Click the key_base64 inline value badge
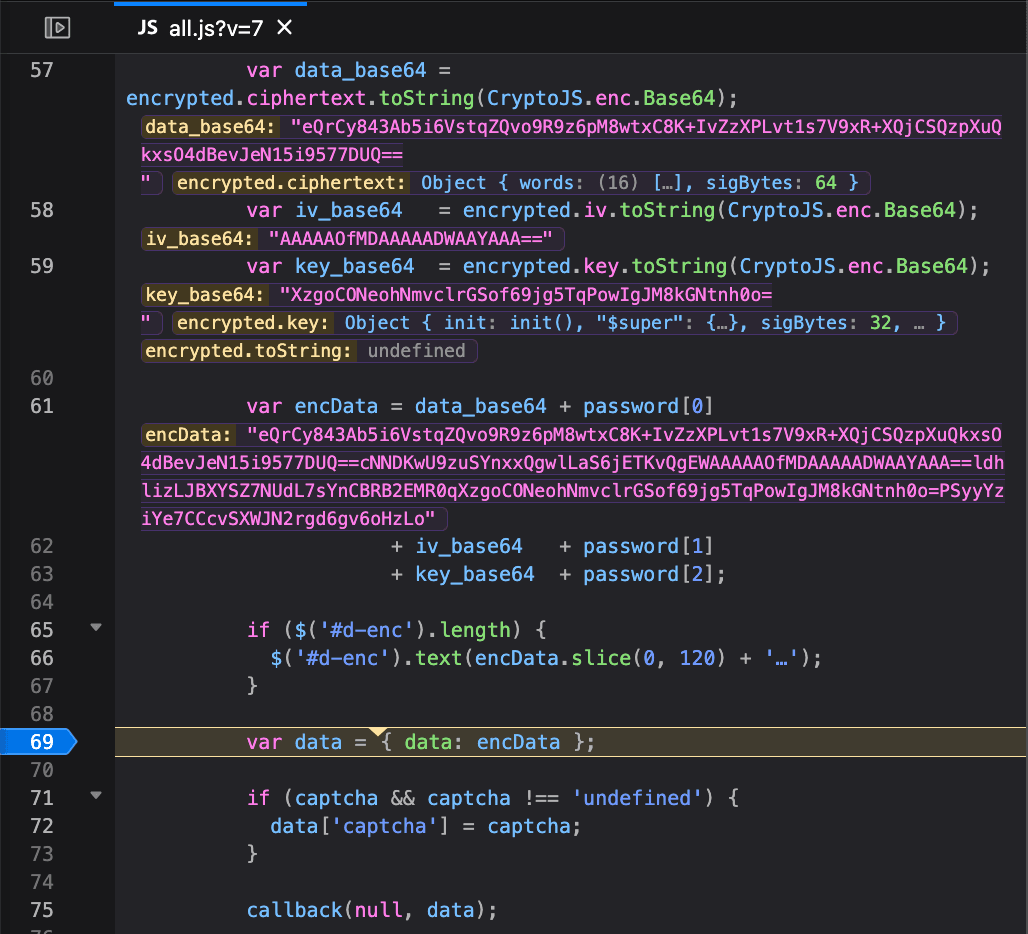The image size is (1028, 934). coord(204,294)
